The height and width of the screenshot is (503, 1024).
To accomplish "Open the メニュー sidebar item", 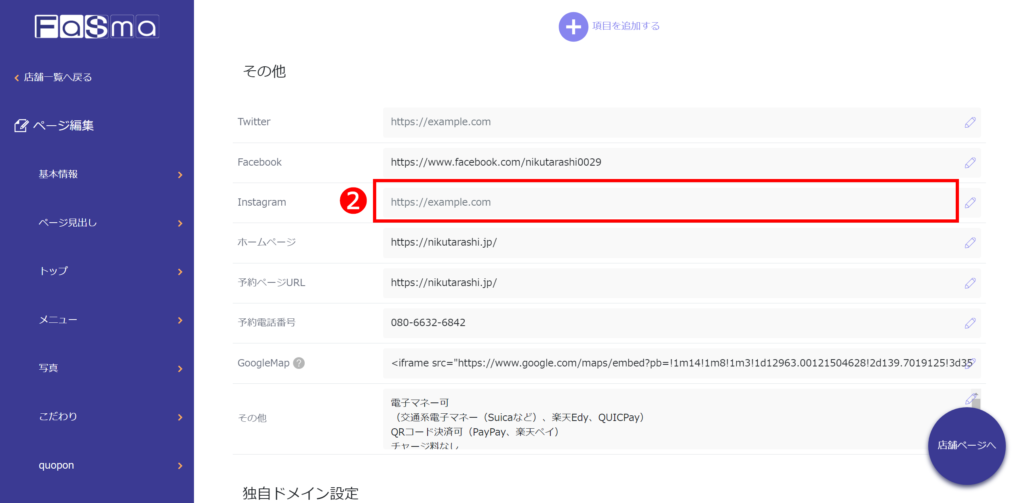I will click(108, 320).
